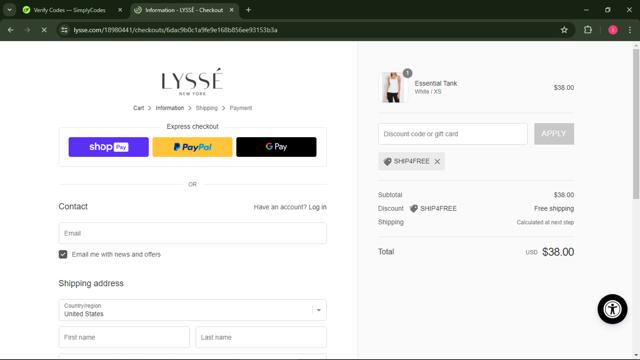Image resolution: width=640 pixels, height=360 pixels.
Task: Check out with PayPal button
Action: pos(192,147)
